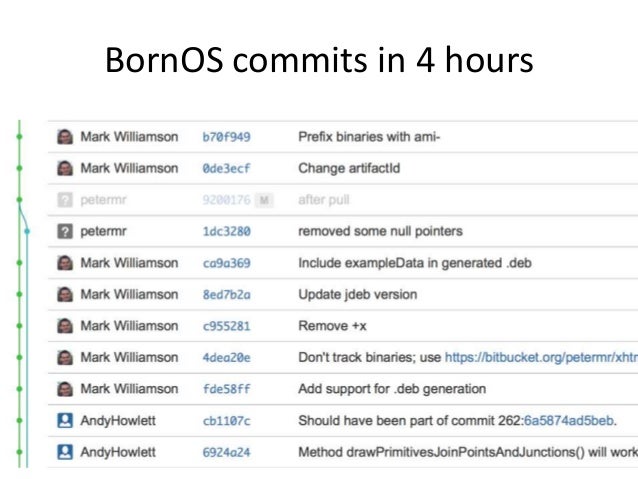Image resolution: width=638 pixels, height=479 pixels.
Task: Click petermr's placeholder avatar on 1dc3280 row
Action: 65,231
